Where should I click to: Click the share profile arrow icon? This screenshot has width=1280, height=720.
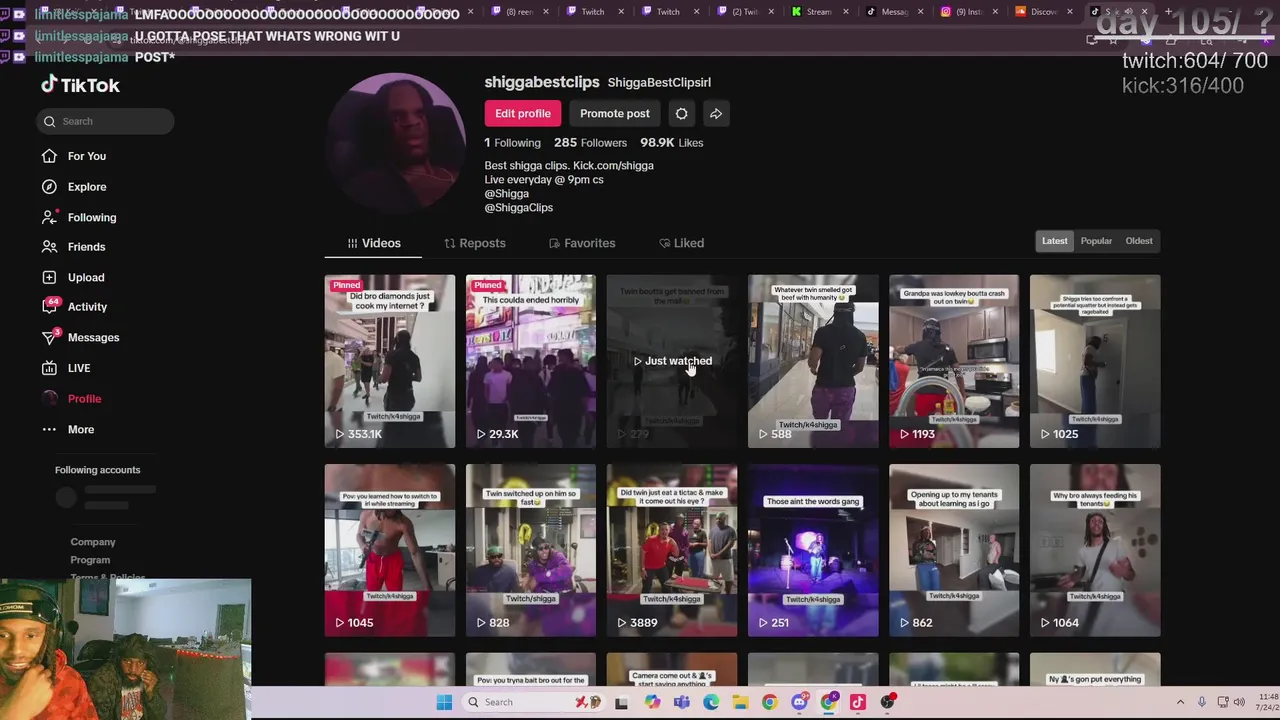coord(716,113)
